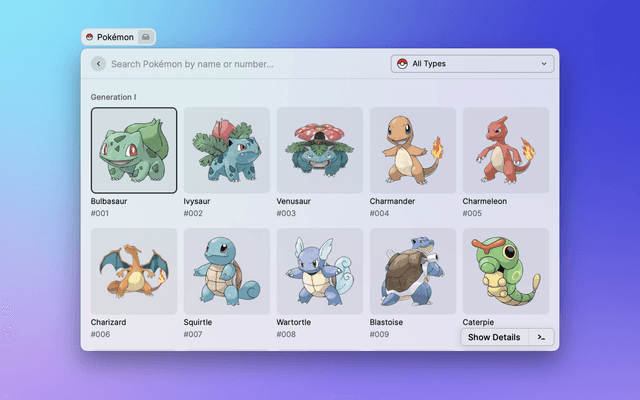The width and height of the screenshot is (640, 400).
Task: Open the All Types dropdown
Action: 472,64
